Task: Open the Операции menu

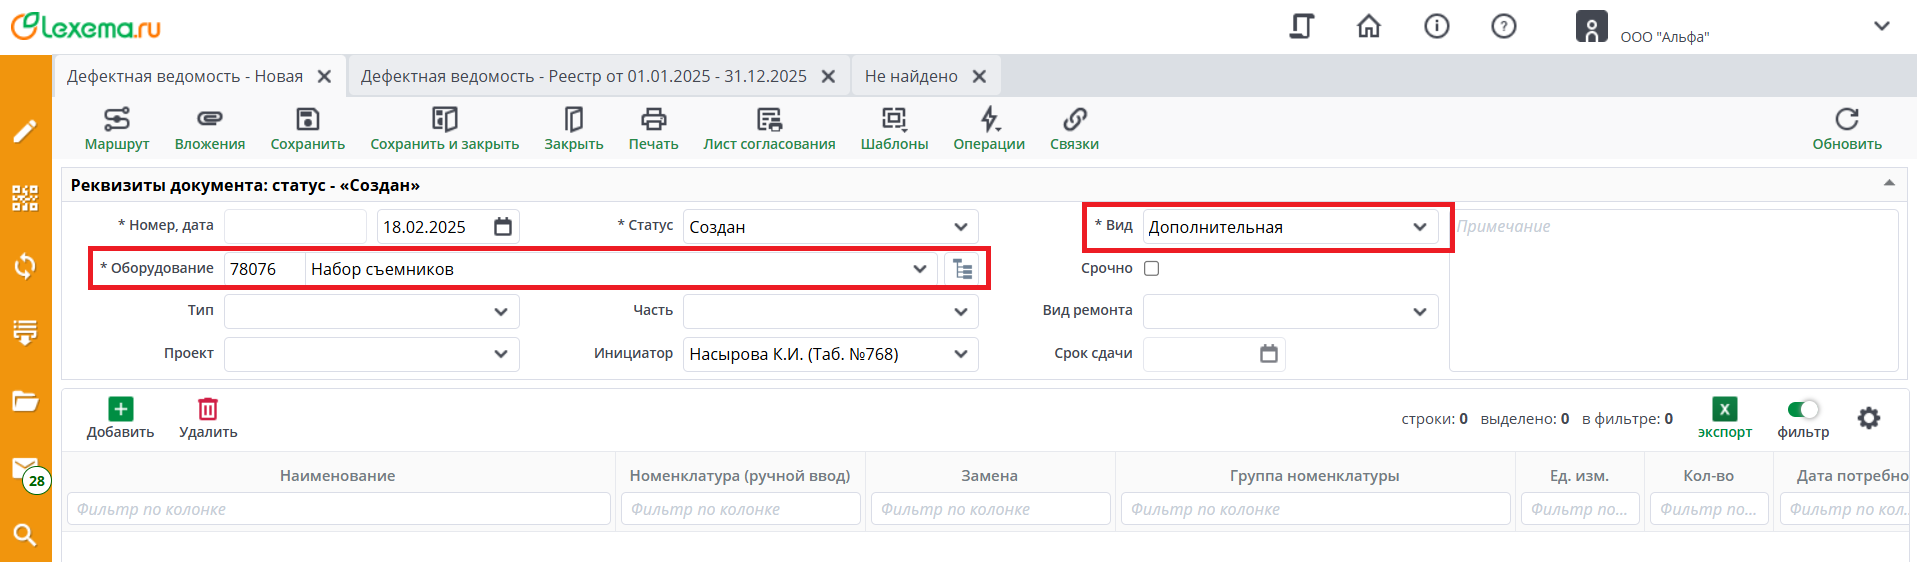Action: 989,120
